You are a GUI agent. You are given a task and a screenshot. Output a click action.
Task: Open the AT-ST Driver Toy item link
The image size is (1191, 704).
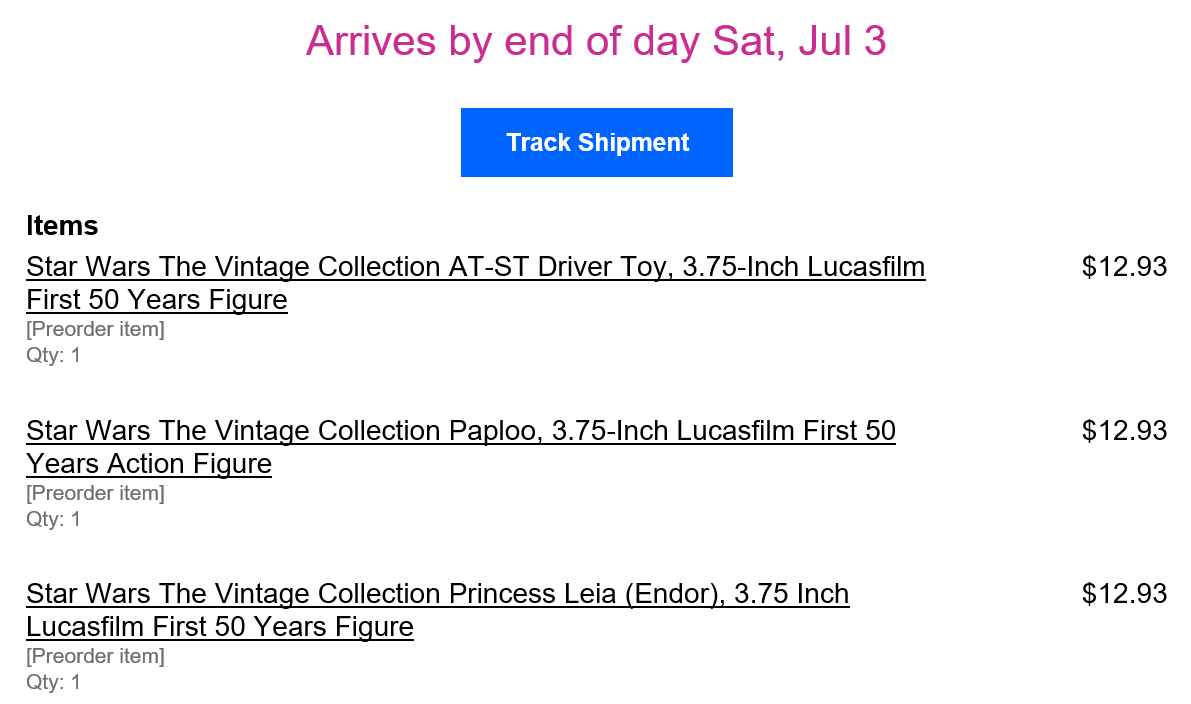[x=475, y=268]
